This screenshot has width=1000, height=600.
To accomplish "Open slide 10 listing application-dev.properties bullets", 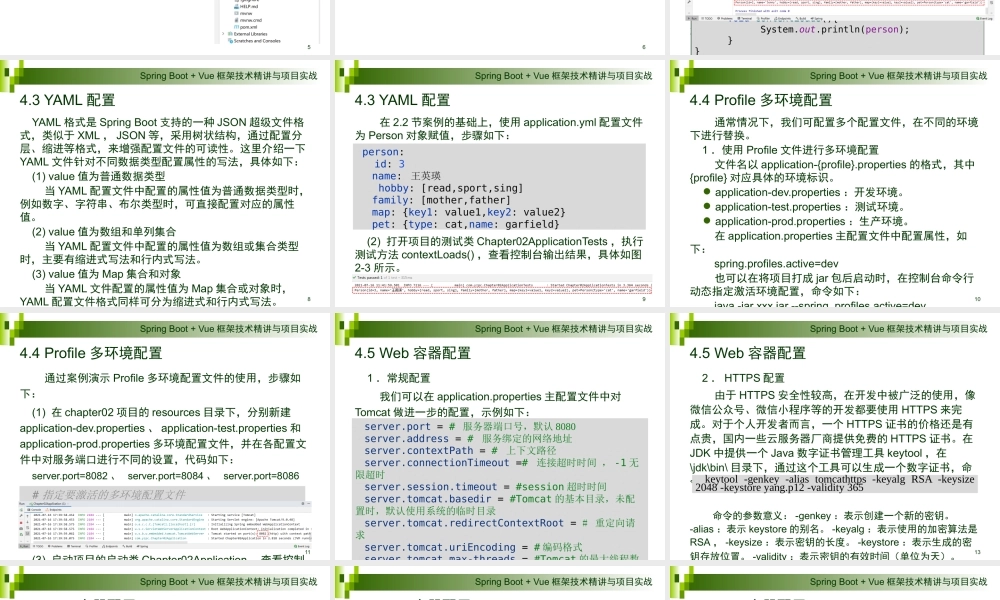I will (835, 190).
